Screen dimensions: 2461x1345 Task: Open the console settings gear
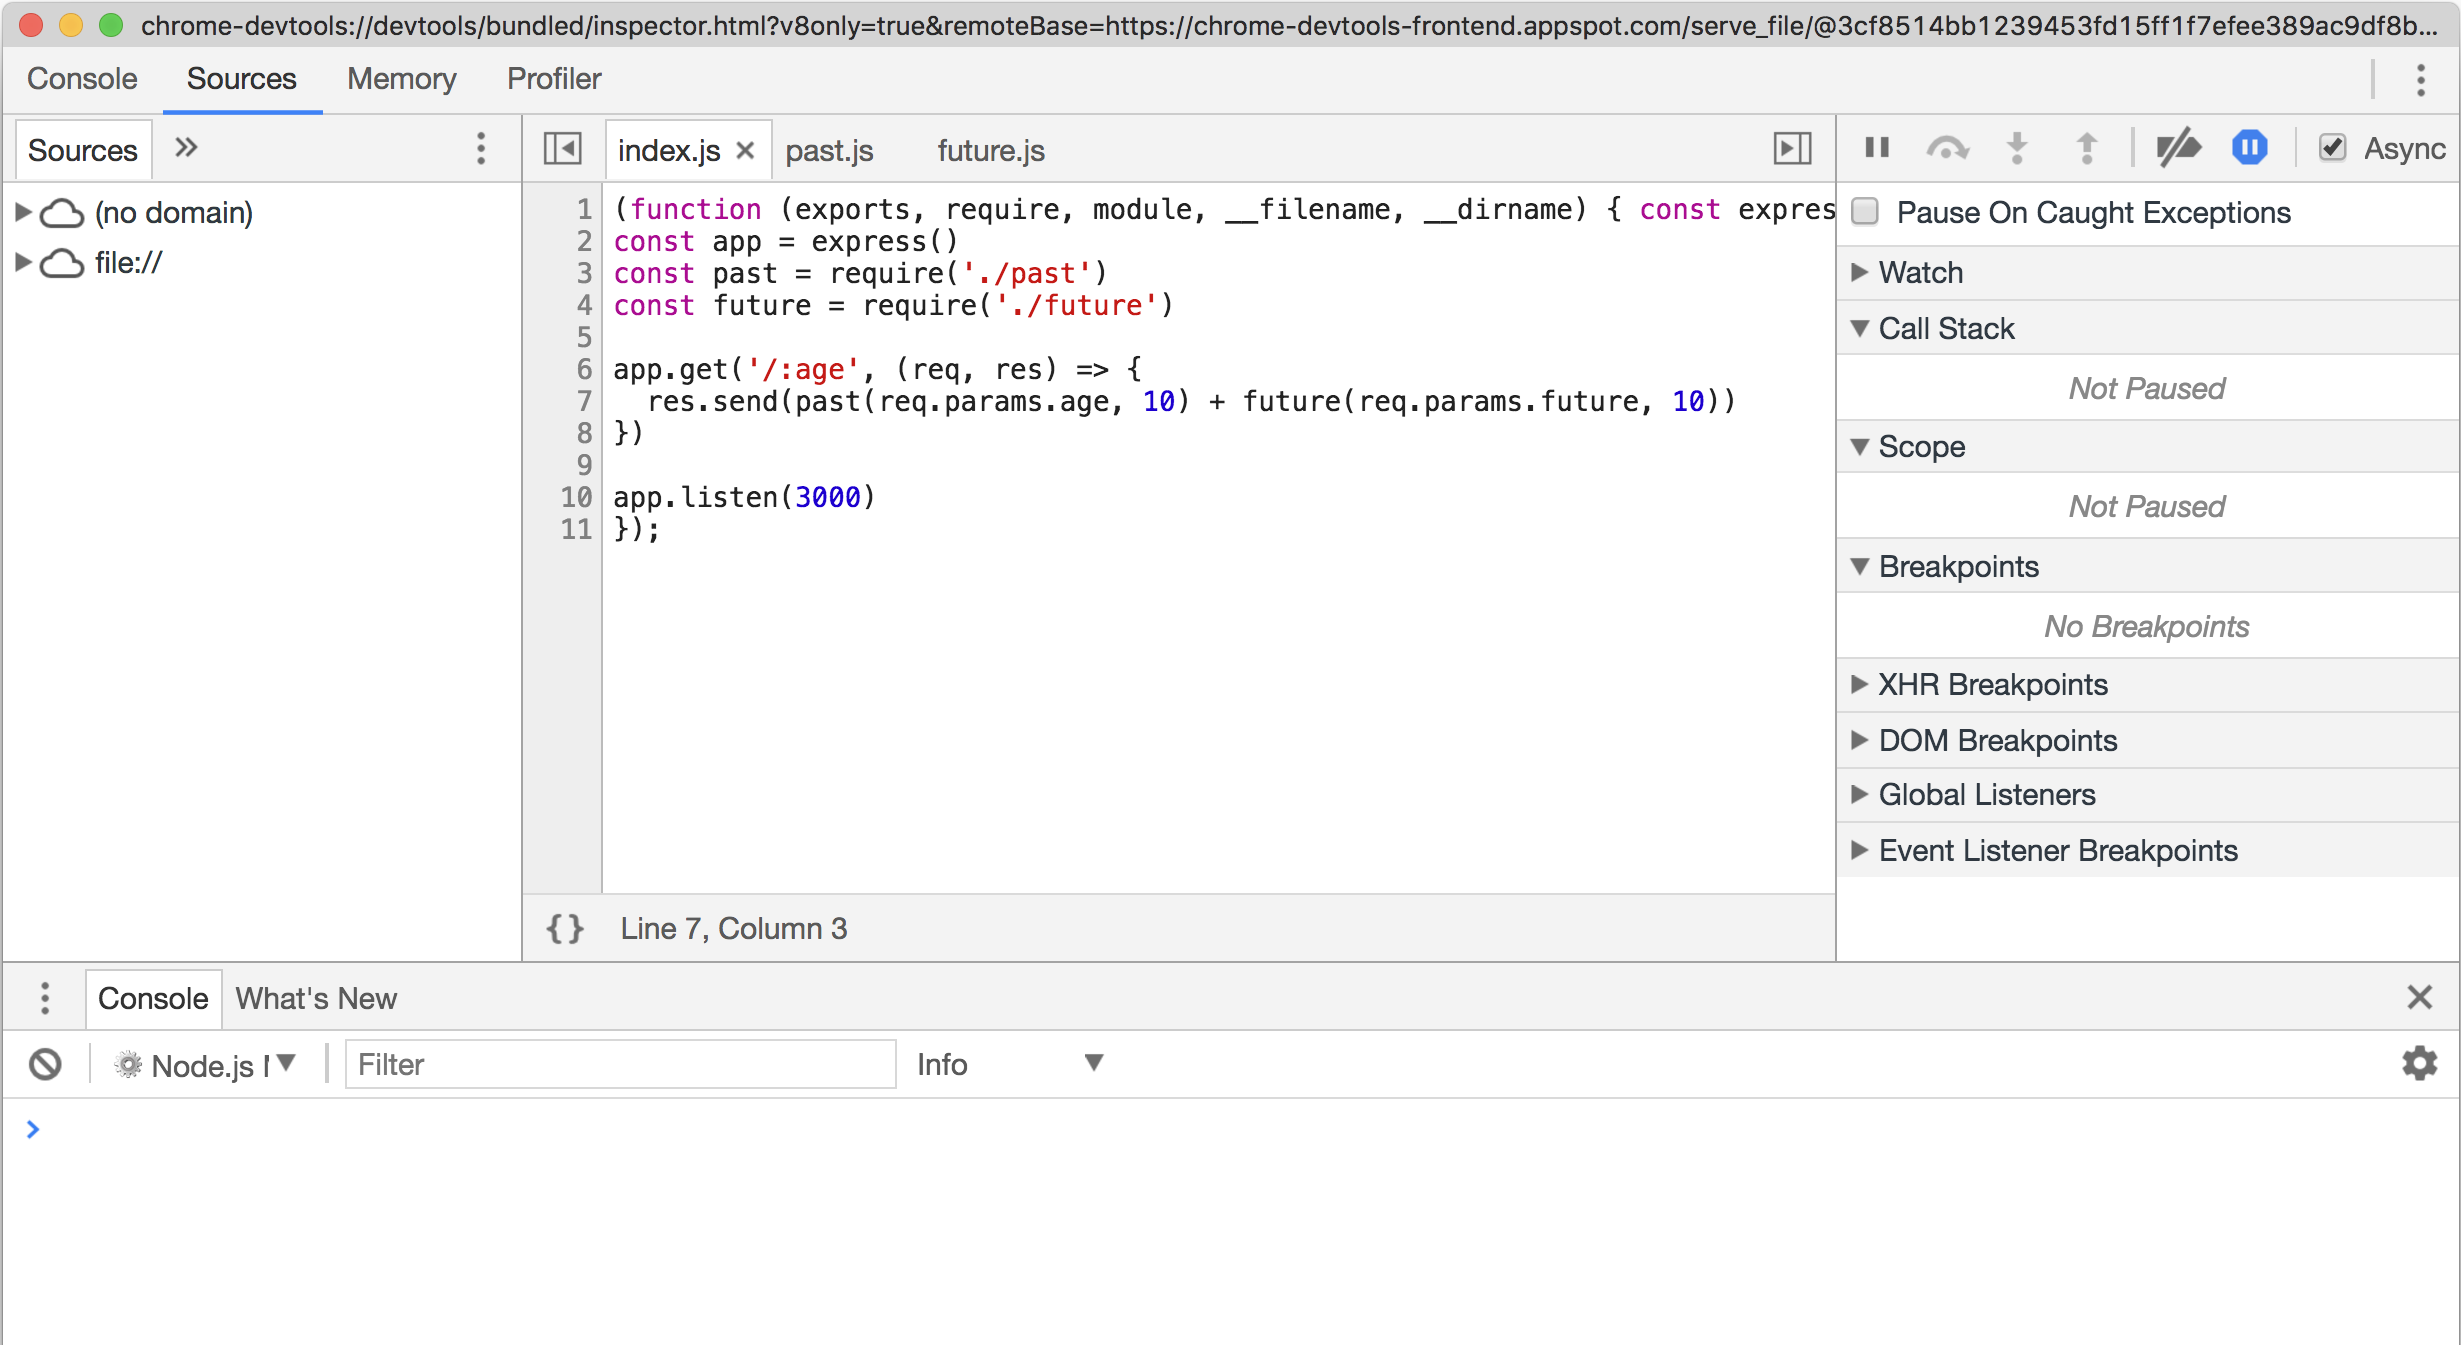tap(2419, 1063)
